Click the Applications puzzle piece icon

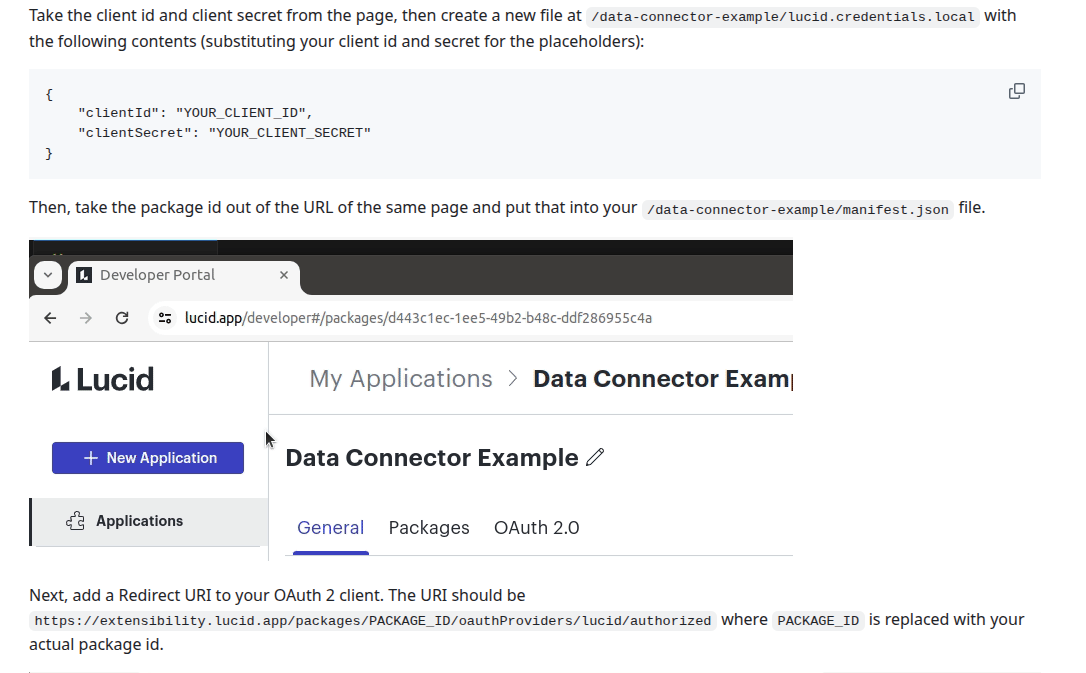tap(75, 521)
